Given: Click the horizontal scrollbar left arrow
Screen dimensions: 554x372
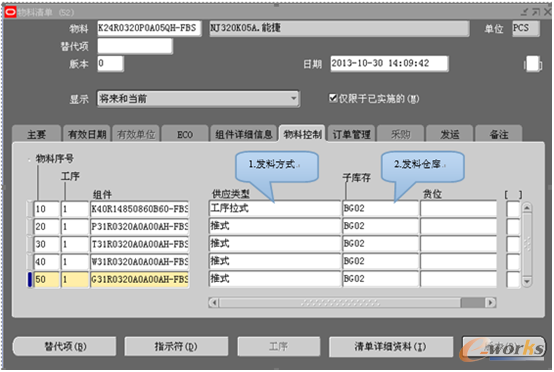Looking at the screenshot, I should (x=214, y=303).
